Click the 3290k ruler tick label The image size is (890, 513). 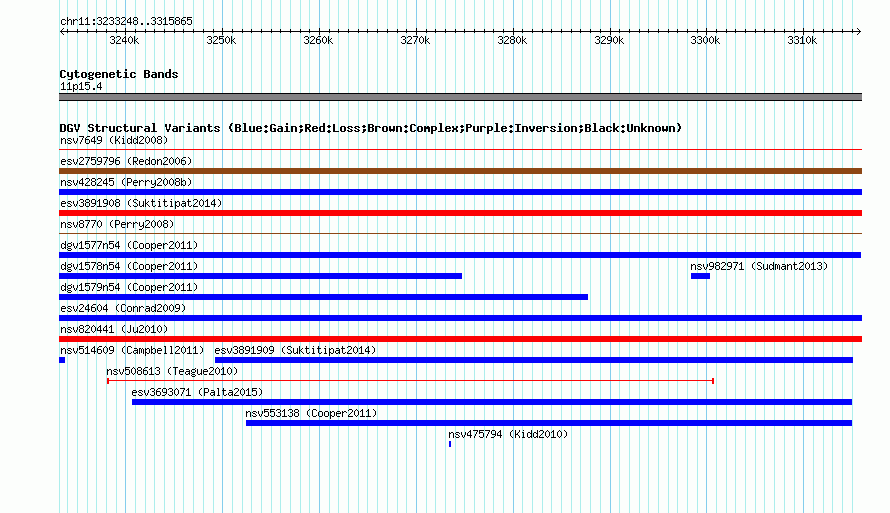coord(610,40)
